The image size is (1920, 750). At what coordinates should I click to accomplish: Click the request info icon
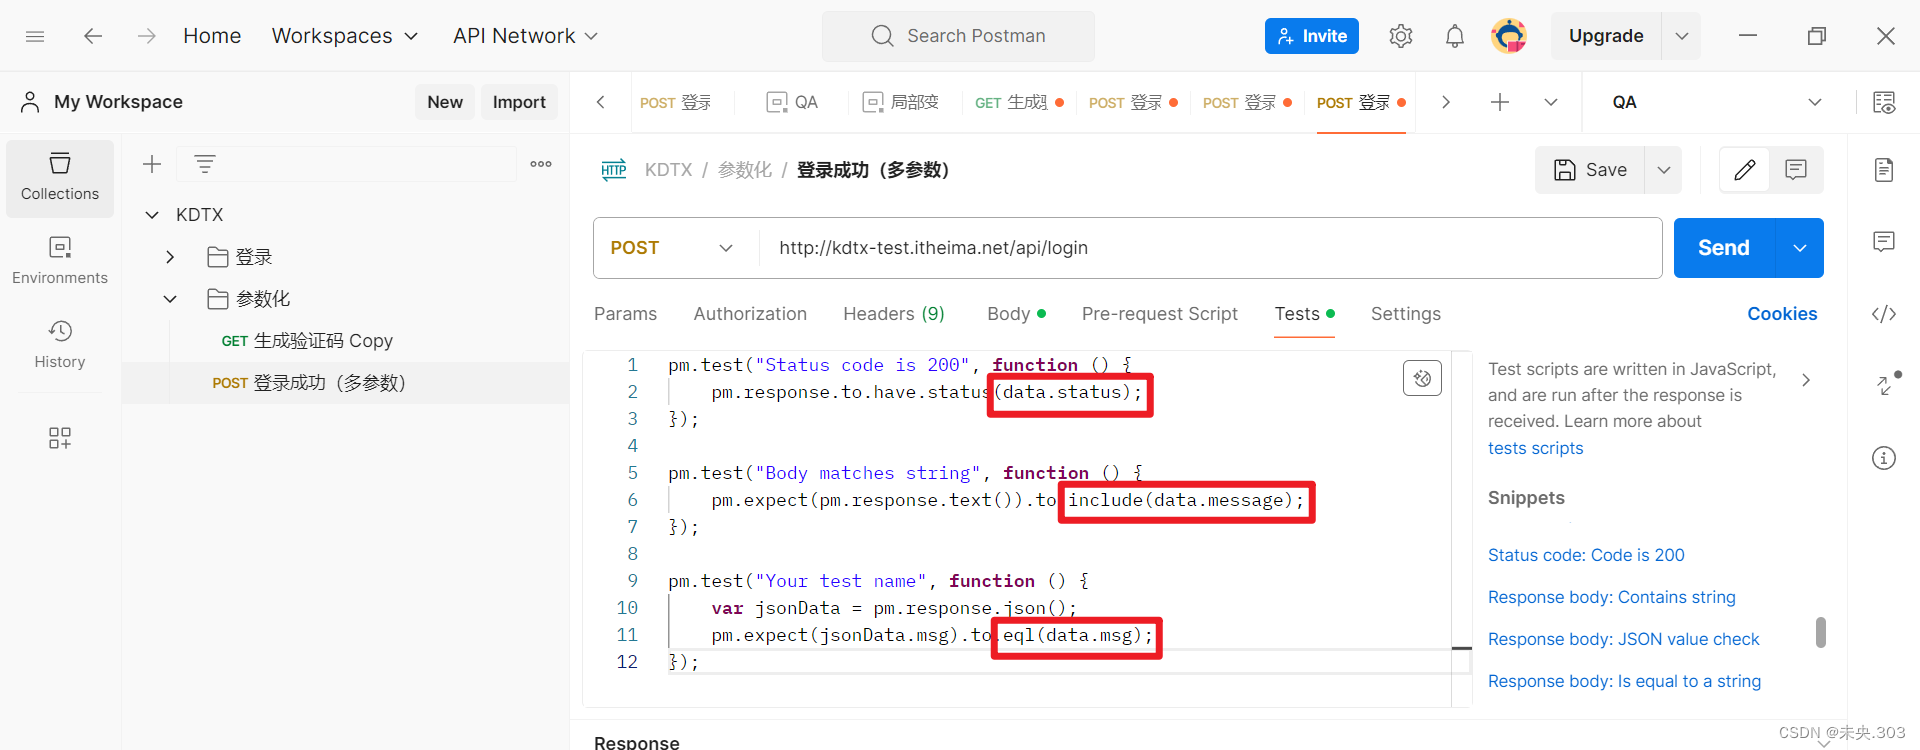click(1884, 458)
